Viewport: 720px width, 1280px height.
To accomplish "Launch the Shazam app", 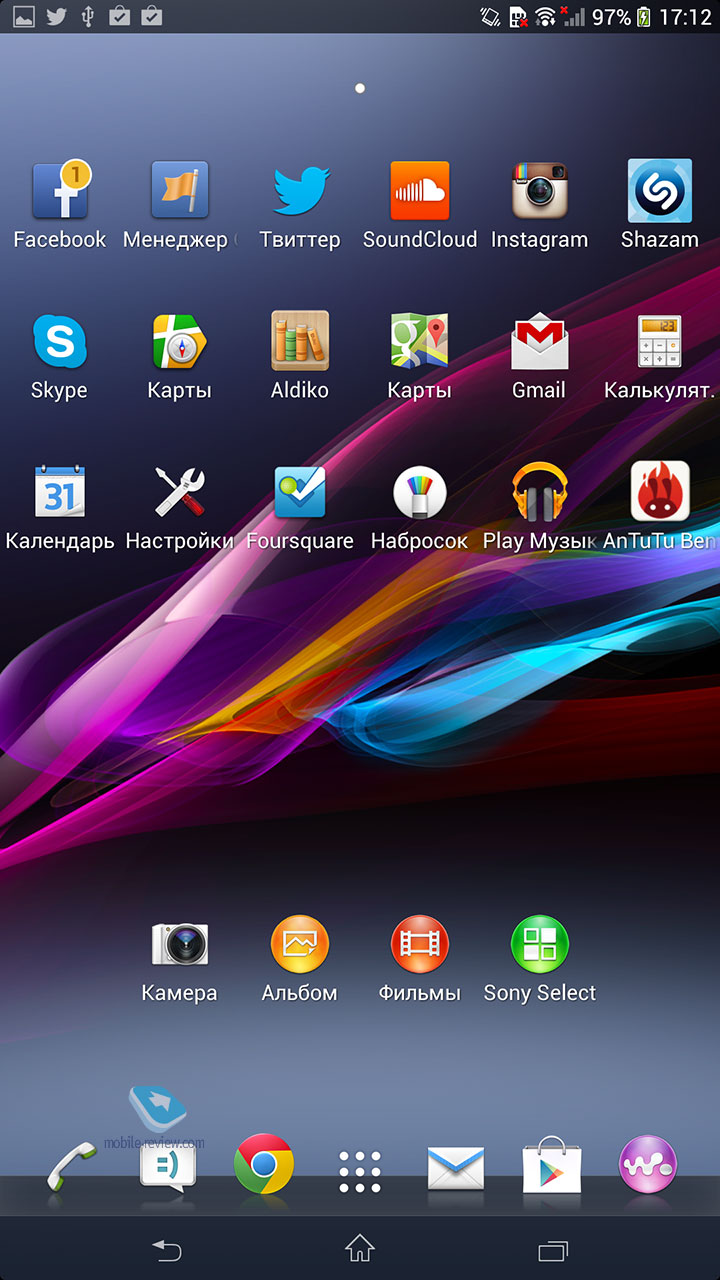I will [x=660, y=190].
